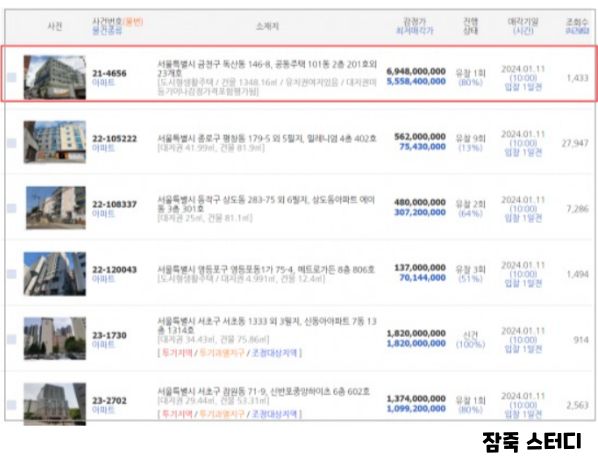Tick the checkbox for case 22-105222
Image resolution: width=598 pixels, height=464 pixels.
12,143
